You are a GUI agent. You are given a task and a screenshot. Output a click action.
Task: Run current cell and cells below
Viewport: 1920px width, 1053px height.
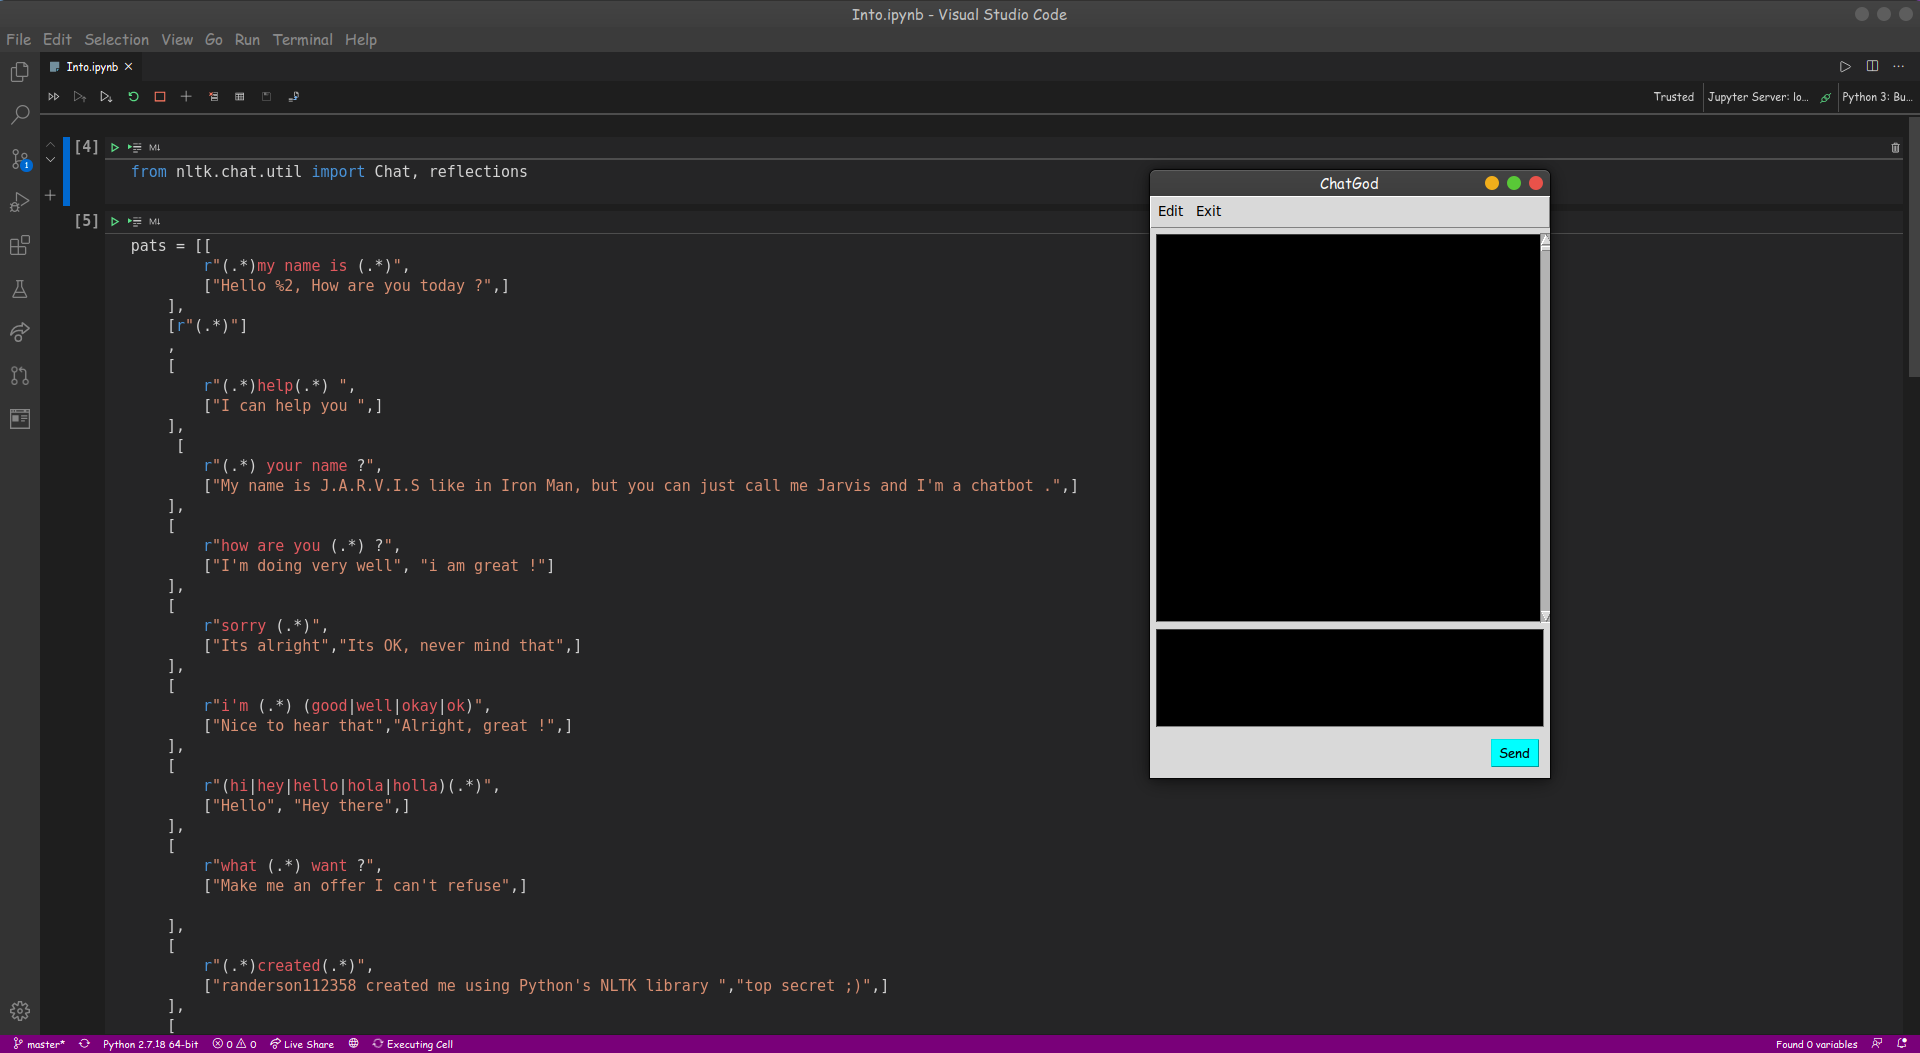pyautogui.click(x=106, y=97)
